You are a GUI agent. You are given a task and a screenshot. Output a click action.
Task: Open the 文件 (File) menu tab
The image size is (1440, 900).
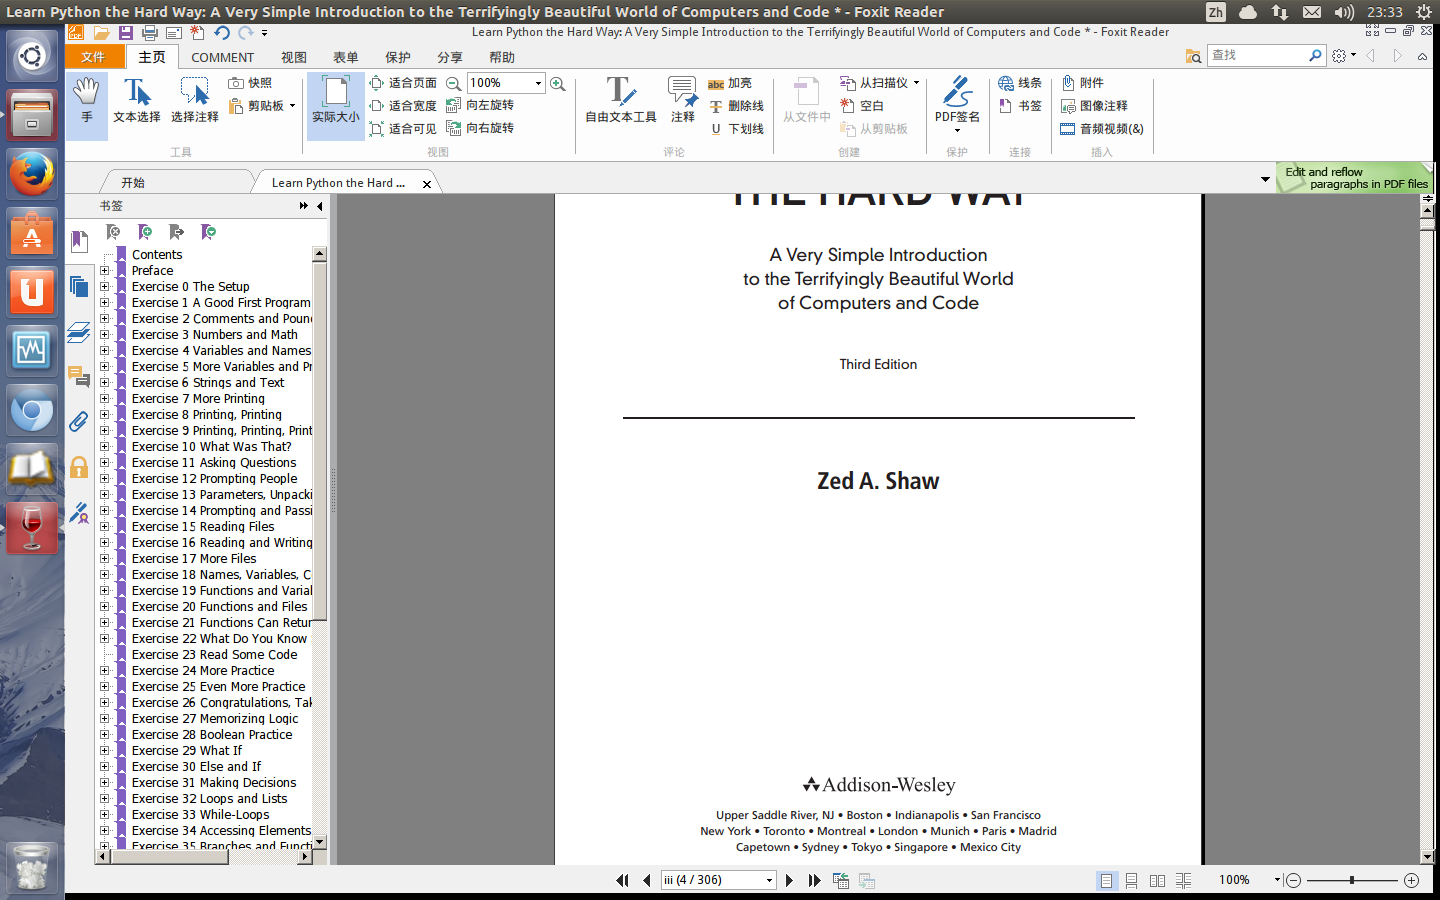94,57
